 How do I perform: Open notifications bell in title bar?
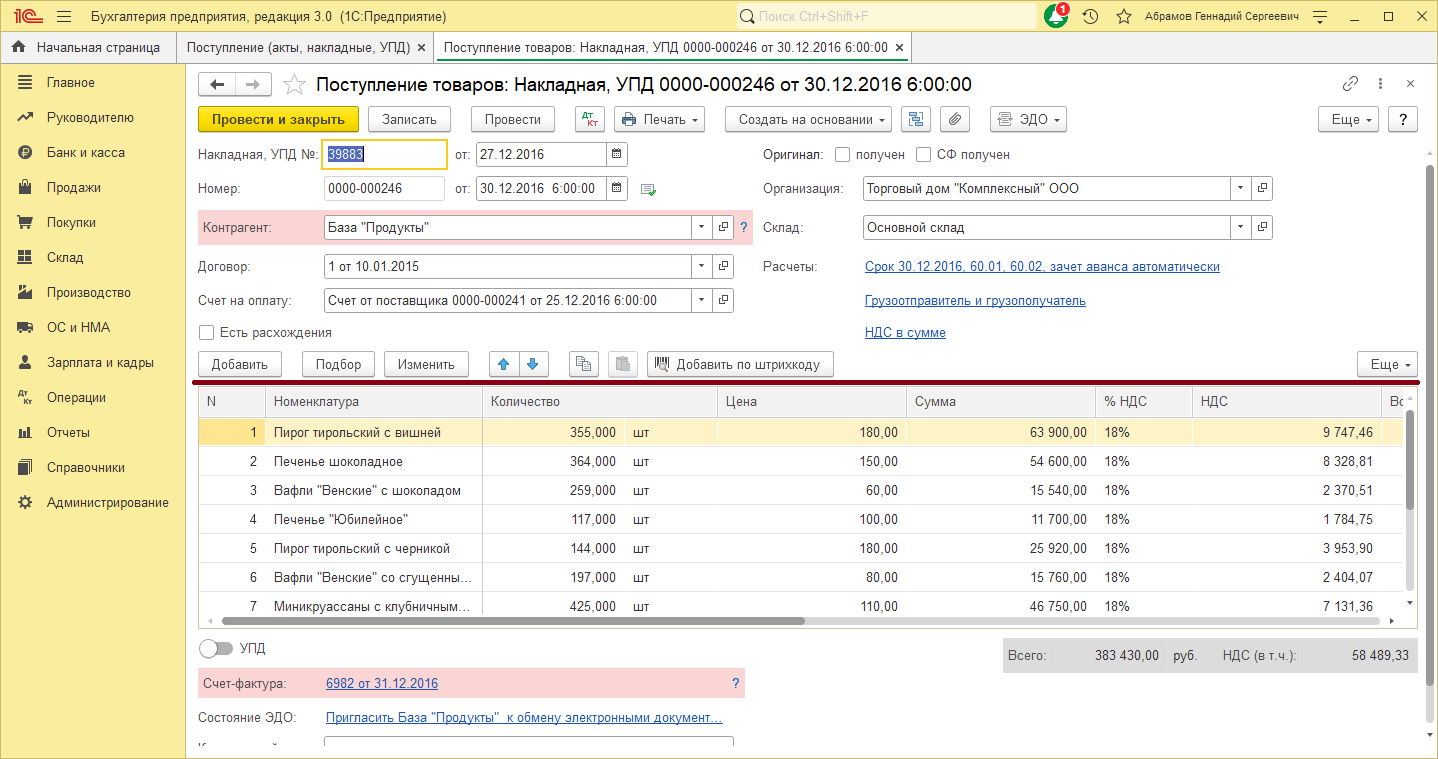tap(1055, 17)
